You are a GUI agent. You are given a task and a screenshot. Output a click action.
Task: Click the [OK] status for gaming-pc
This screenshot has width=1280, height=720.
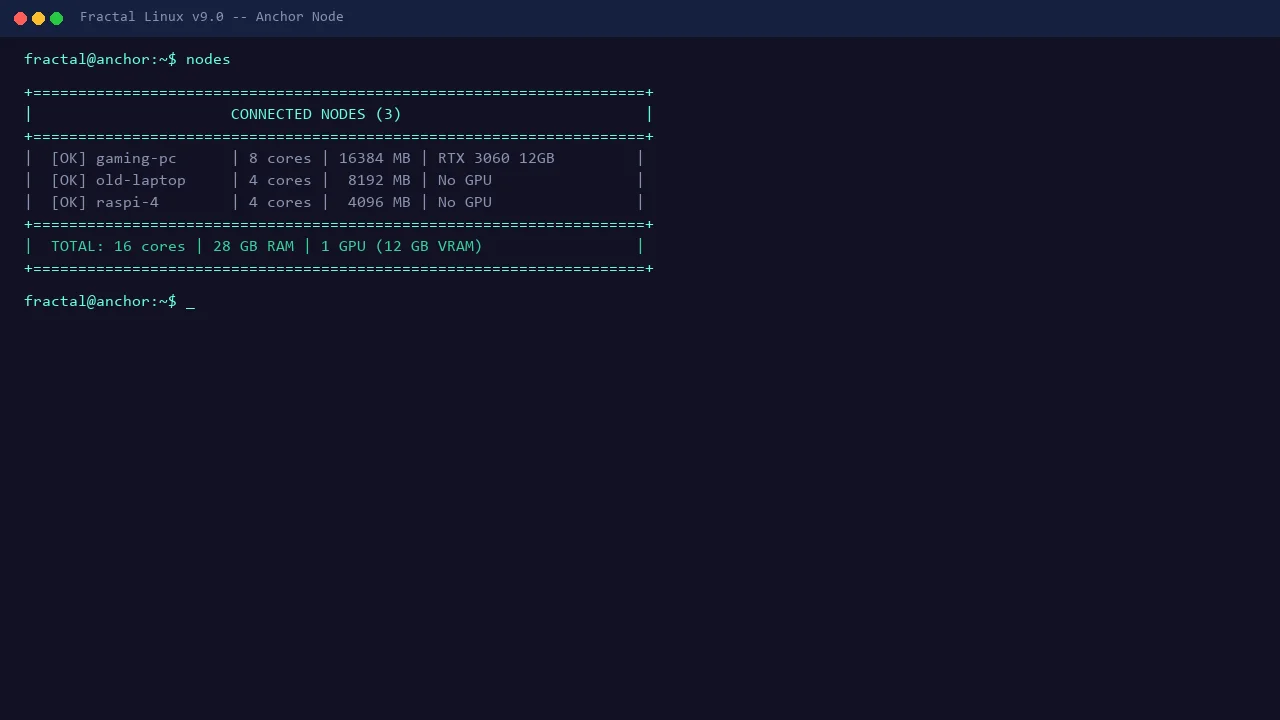point(69,158)
